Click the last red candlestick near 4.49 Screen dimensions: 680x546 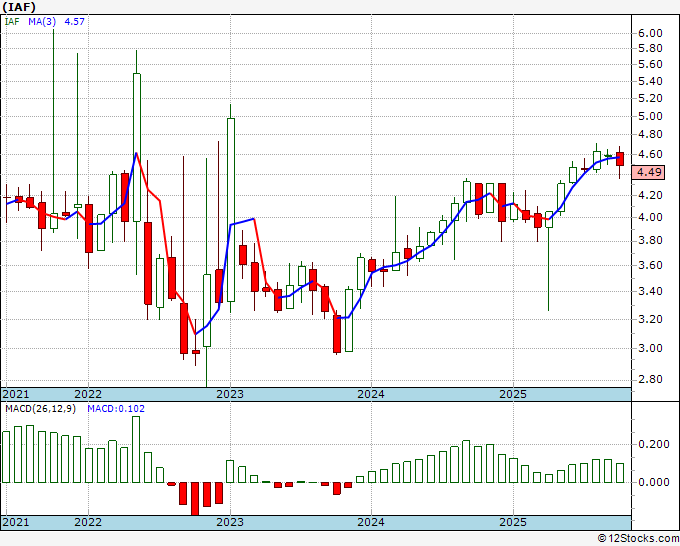(620, 159)
